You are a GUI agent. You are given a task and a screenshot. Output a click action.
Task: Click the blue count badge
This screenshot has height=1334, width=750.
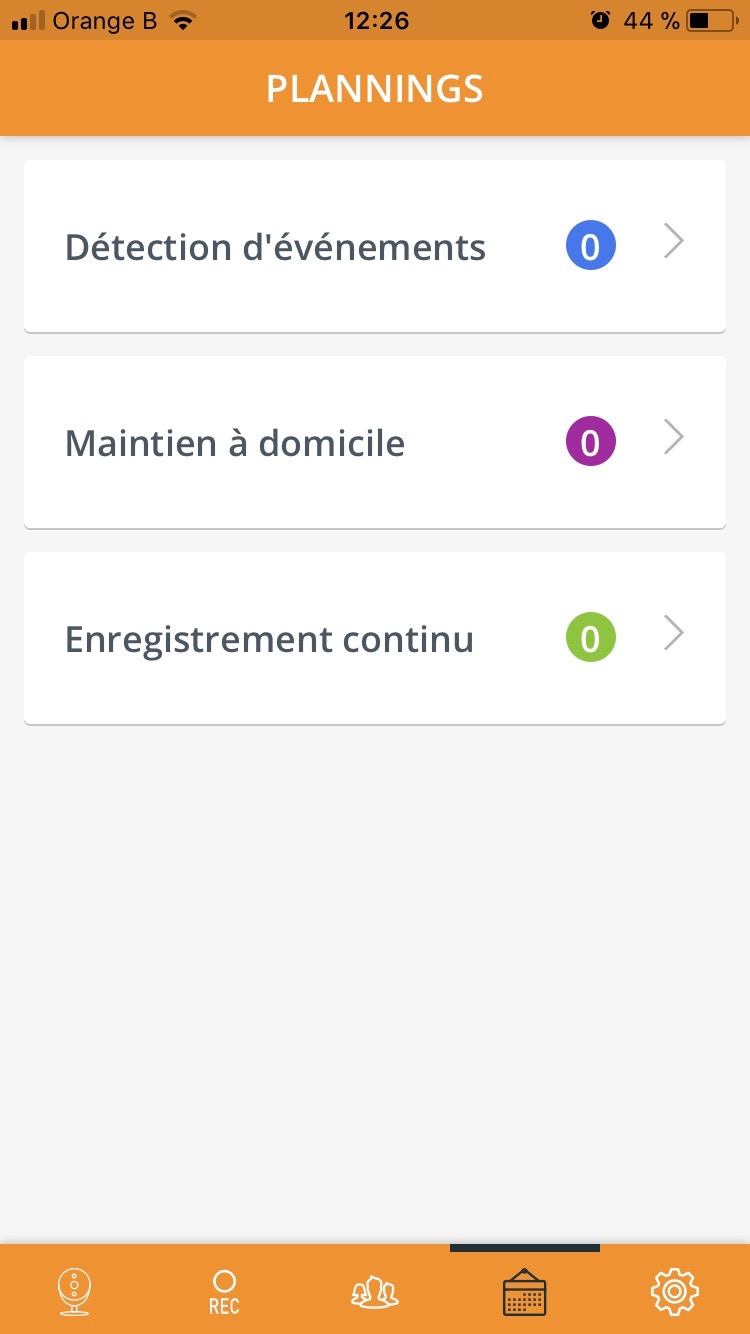tap(590, 246)
